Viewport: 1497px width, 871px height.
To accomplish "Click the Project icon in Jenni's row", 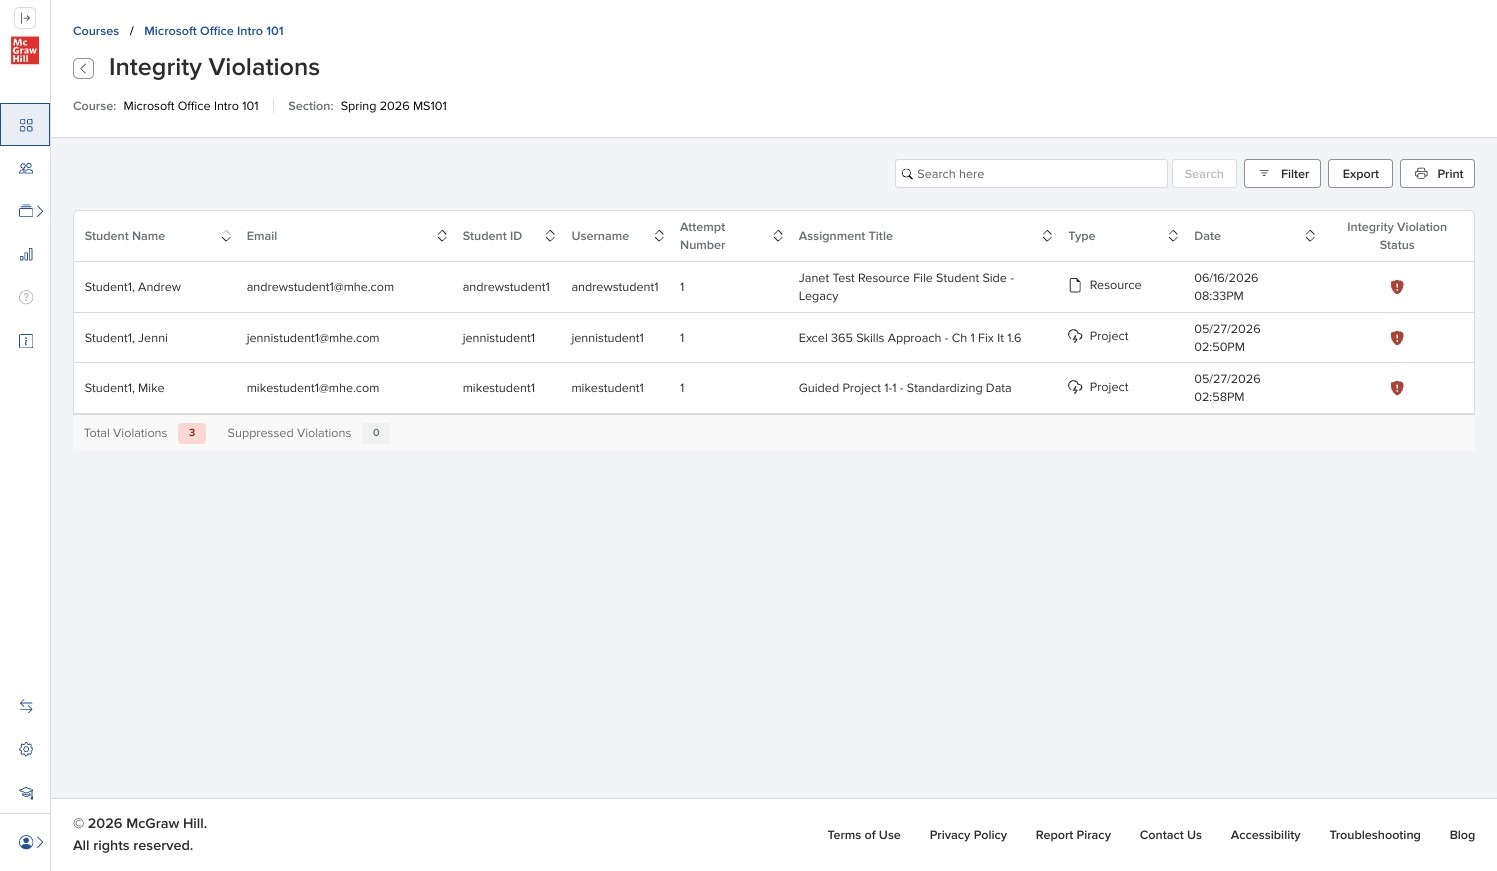I will [x=1075, y=336].
